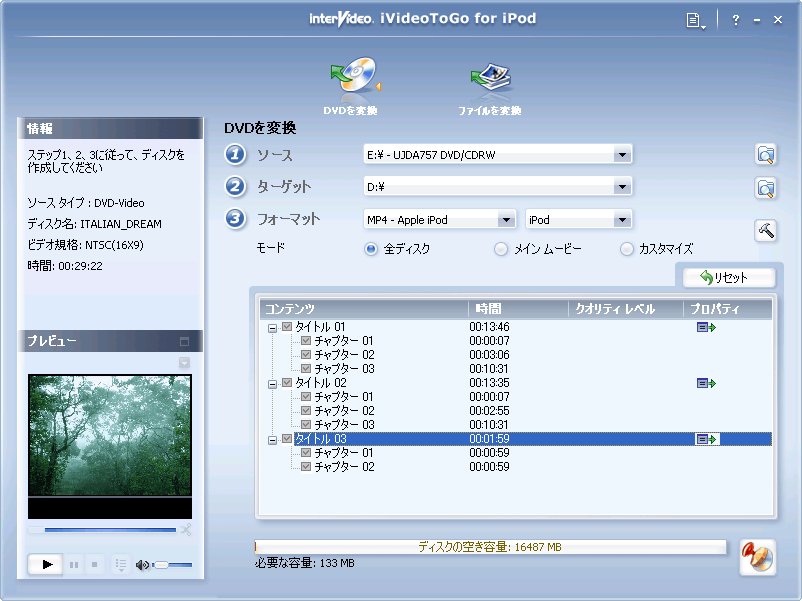Seek on the preview progress bar

(x=102, y=530)
